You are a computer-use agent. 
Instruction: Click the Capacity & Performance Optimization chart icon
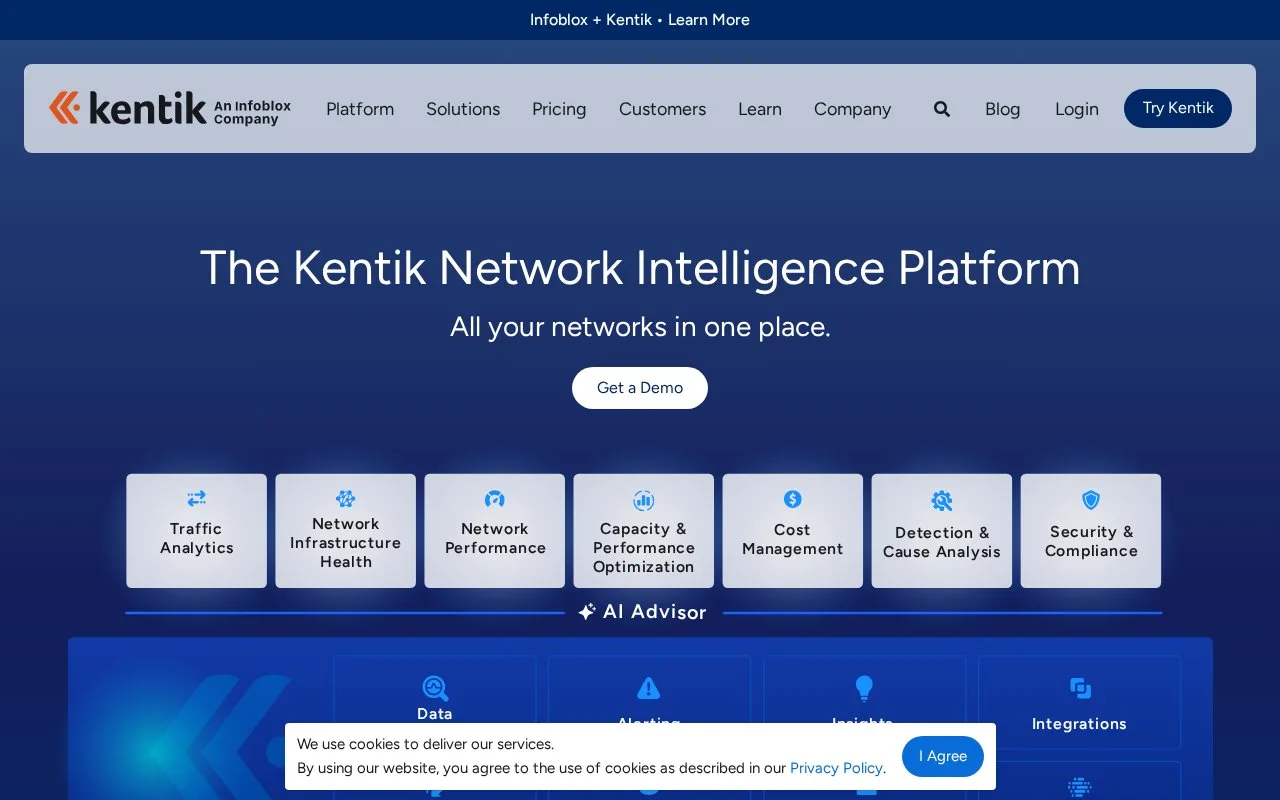click(x=644, y=500)
